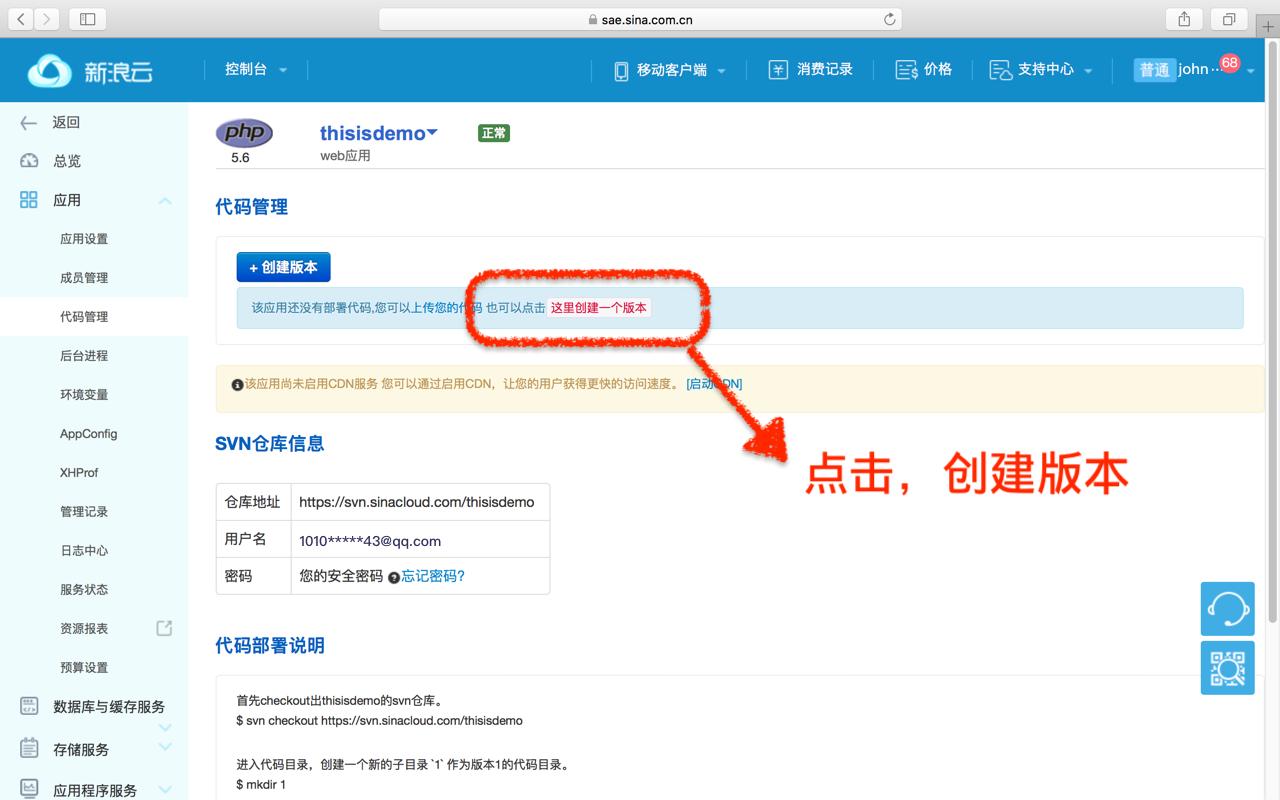Open john user account menu
Viewport: 1280px width, 800px height.
pos(1195,70)
